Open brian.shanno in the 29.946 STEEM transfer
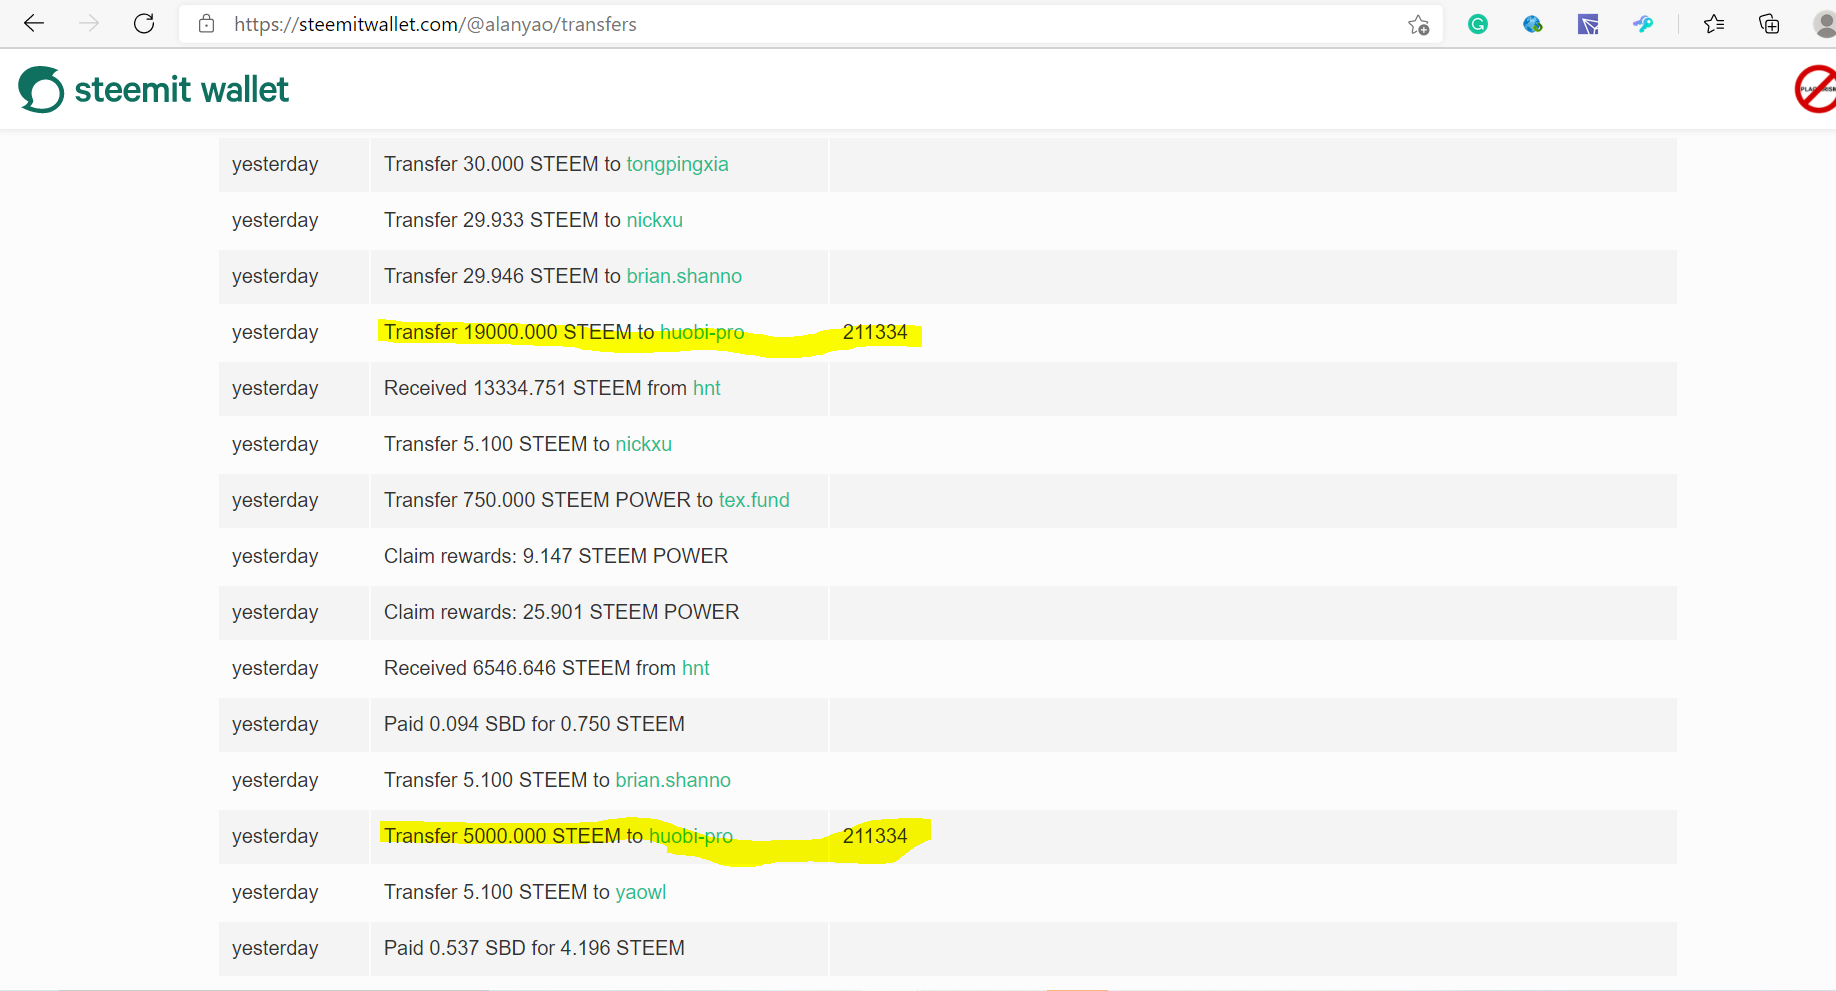 pyautogui.click(x=684, y=276)
